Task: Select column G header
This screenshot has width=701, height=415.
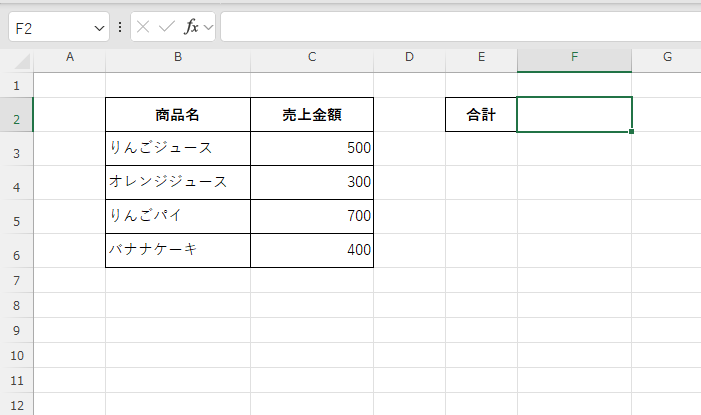Action: tap(667, 60)
